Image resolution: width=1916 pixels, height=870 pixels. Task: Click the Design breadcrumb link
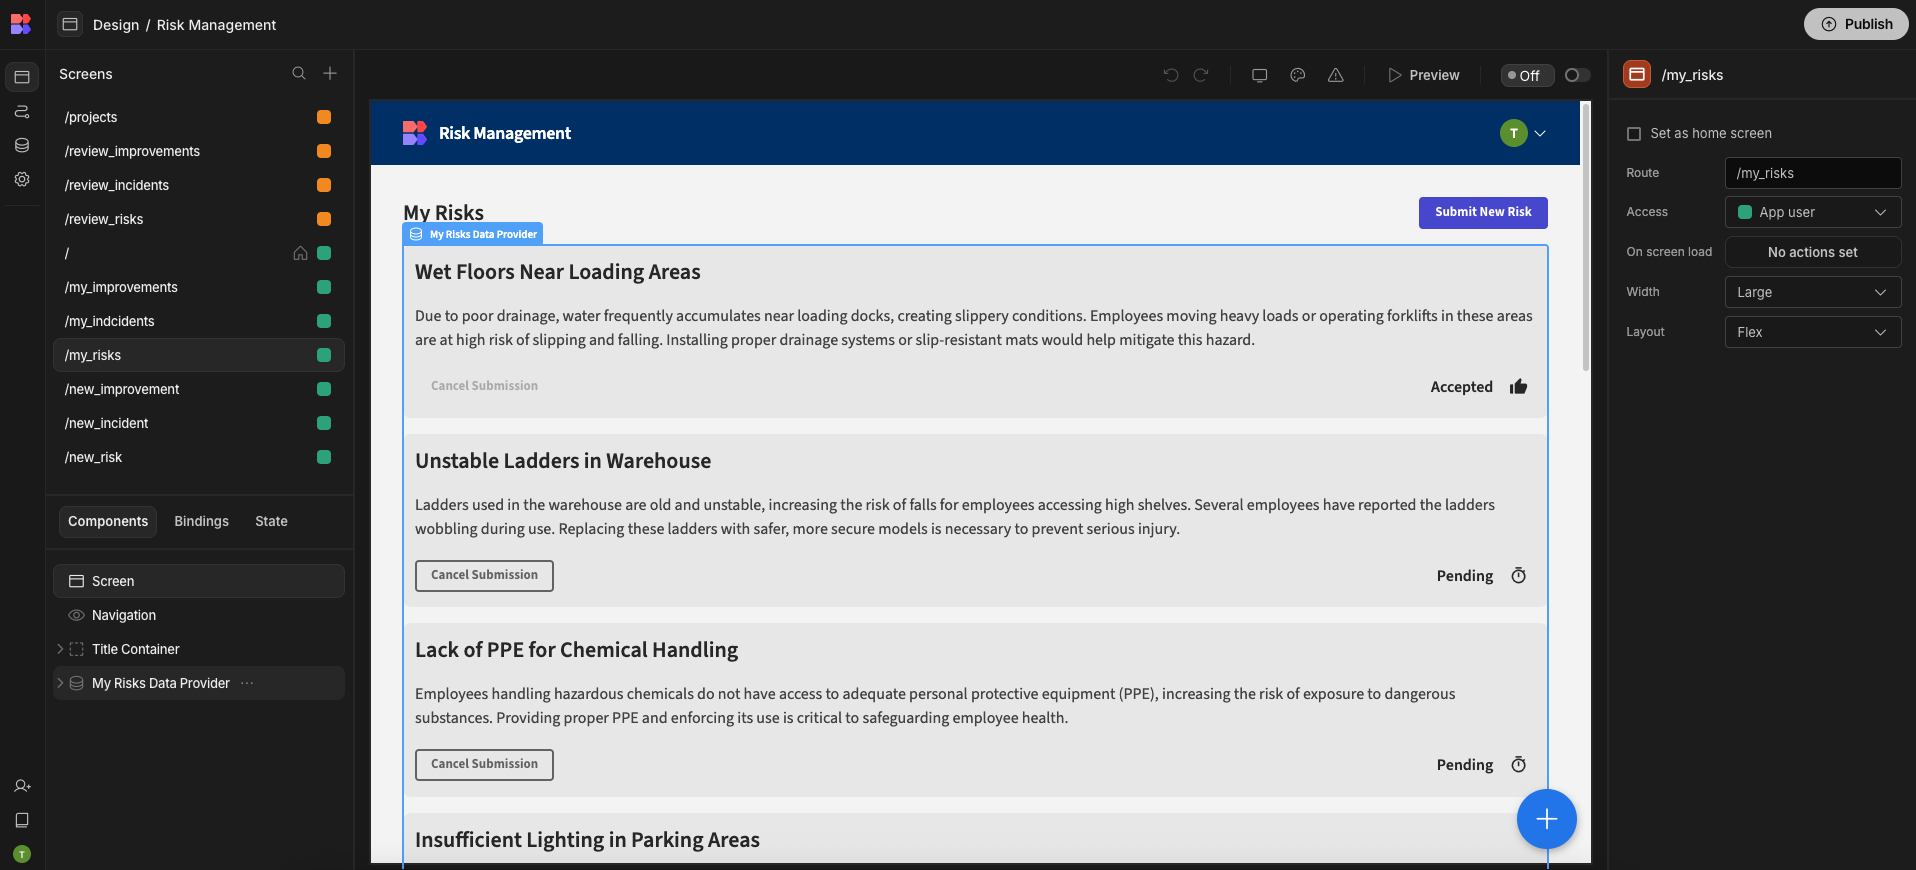point(116,25)
